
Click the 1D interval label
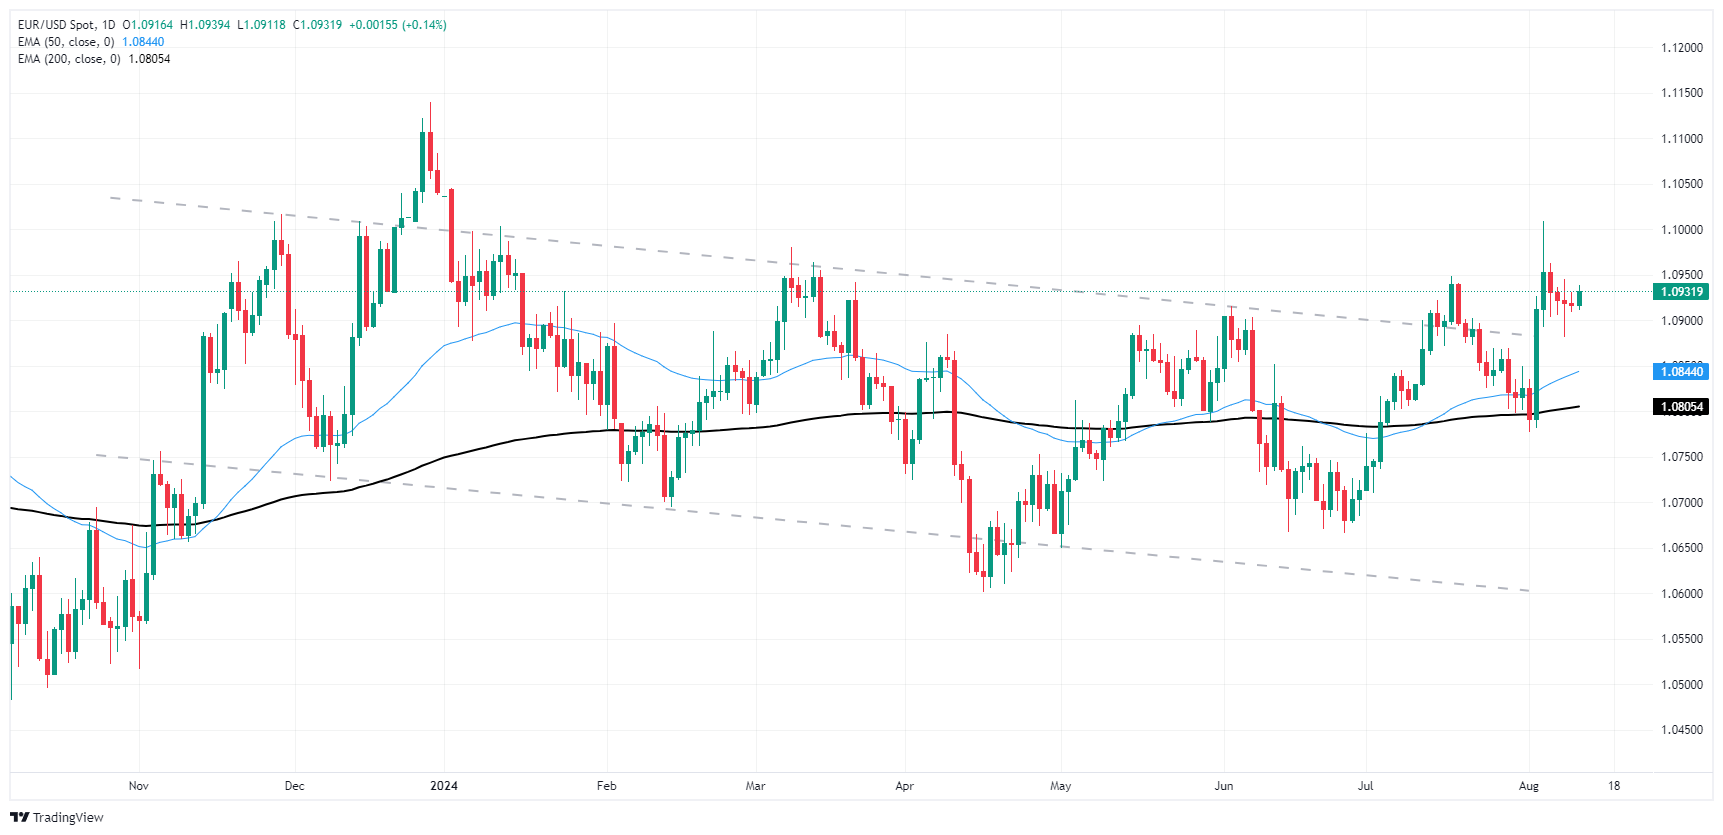tap(107, 25)
